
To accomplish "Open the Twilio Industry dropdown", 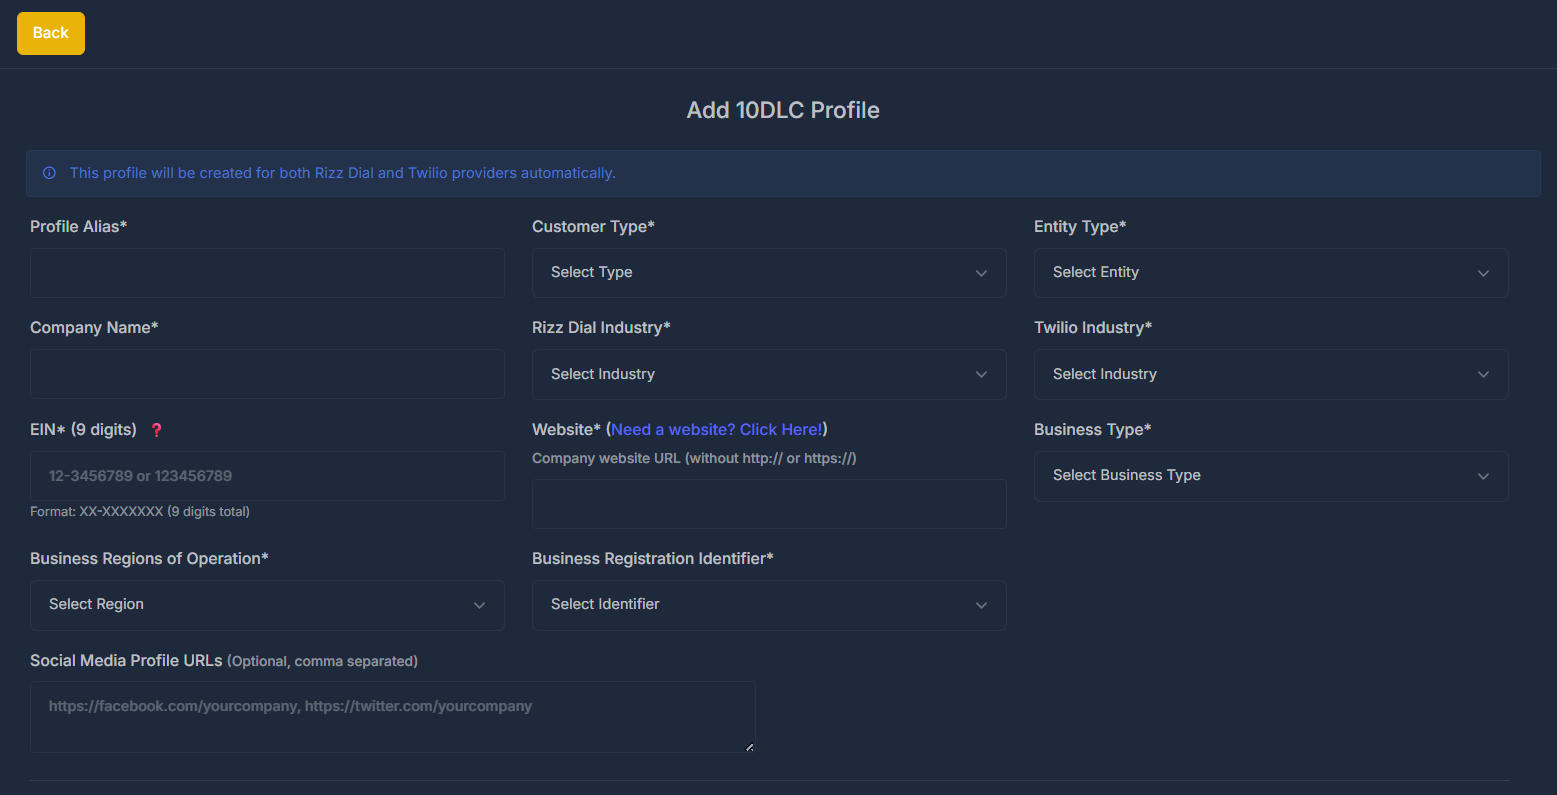I will pos(1271,374).
